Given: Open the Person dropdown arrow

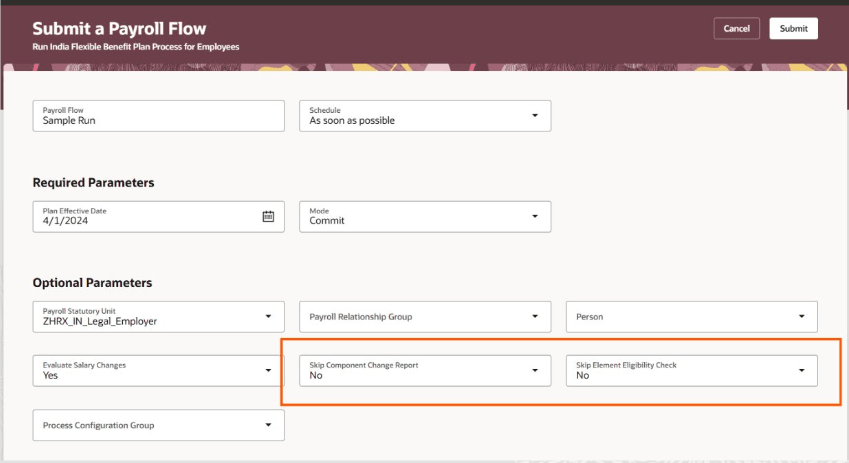Looking at the screenshot, I should tap(801, 316).
